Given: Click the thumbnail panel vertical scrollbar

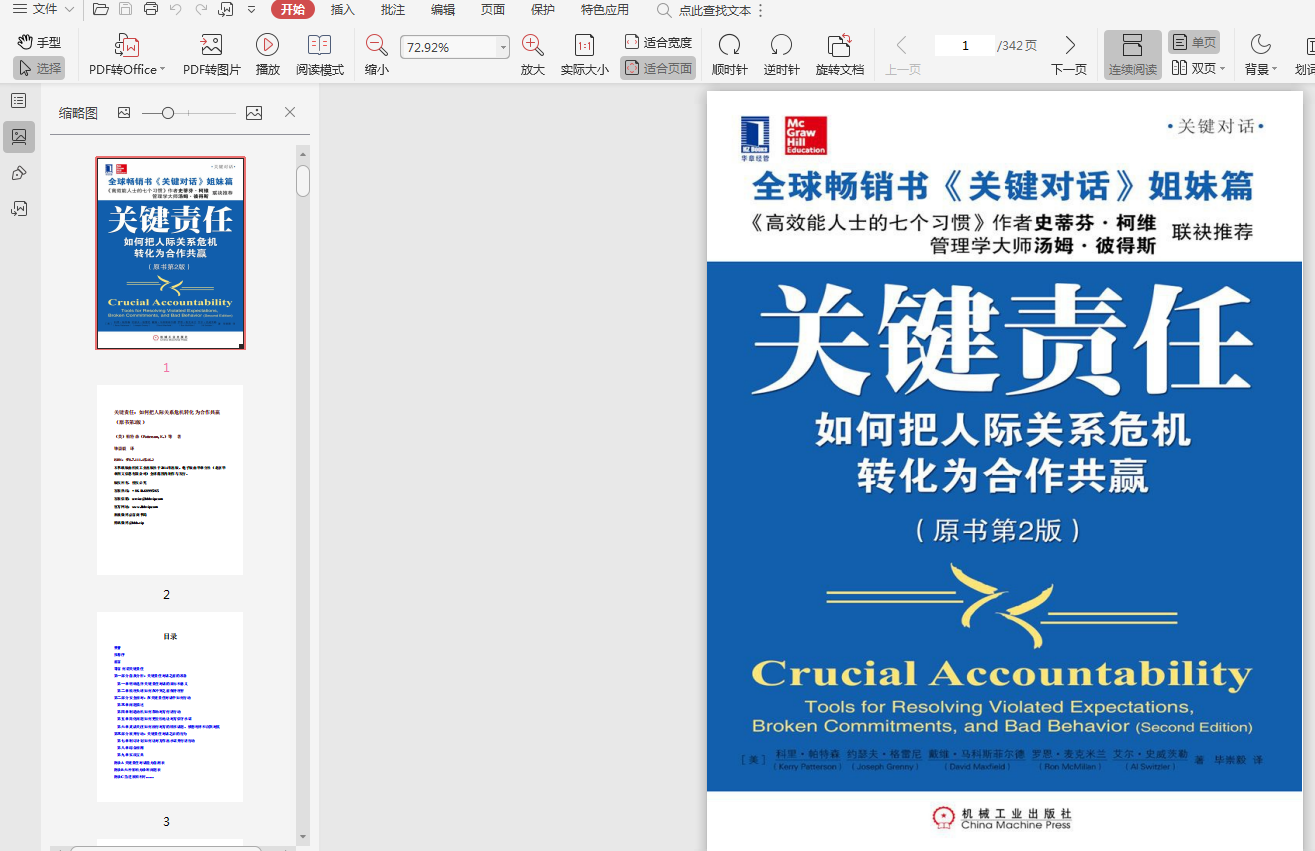Looking at the screenshot, I should pos(303,181).
